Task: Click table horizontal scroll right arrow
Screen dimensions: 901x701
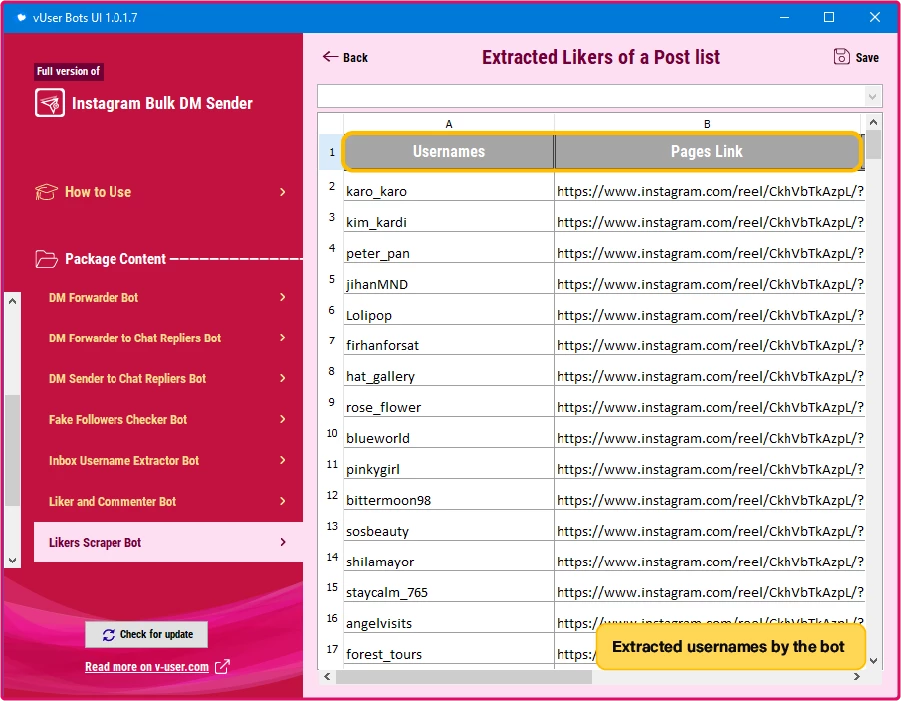Action: (x=857, y=677)
